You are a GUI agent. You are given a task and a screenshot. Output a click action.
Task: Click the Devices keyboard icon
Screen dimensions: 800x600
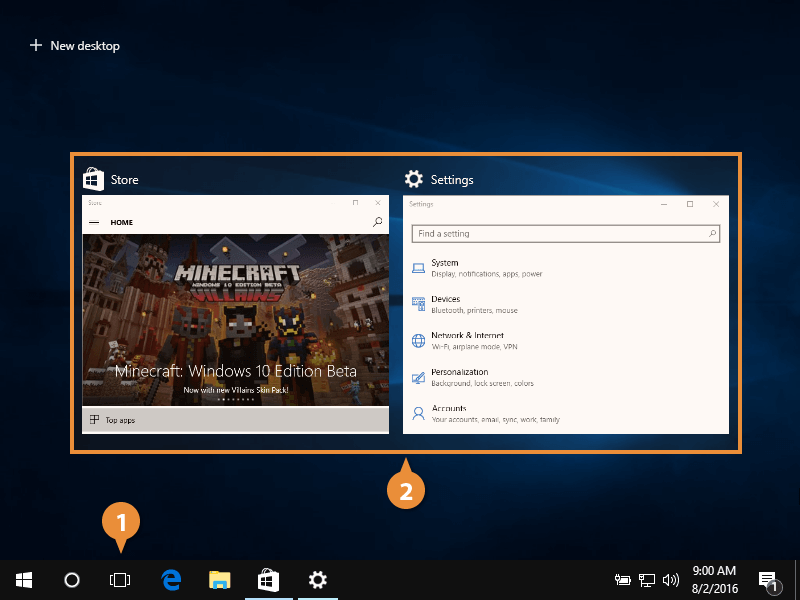click(x=418, y=304)
